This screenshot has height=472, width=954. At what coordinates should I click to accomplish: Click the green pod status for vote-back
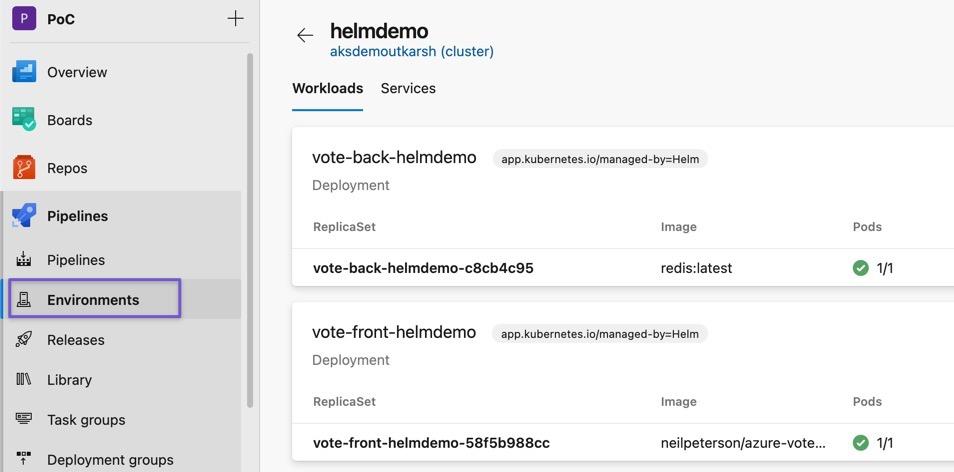pos(860,268)
